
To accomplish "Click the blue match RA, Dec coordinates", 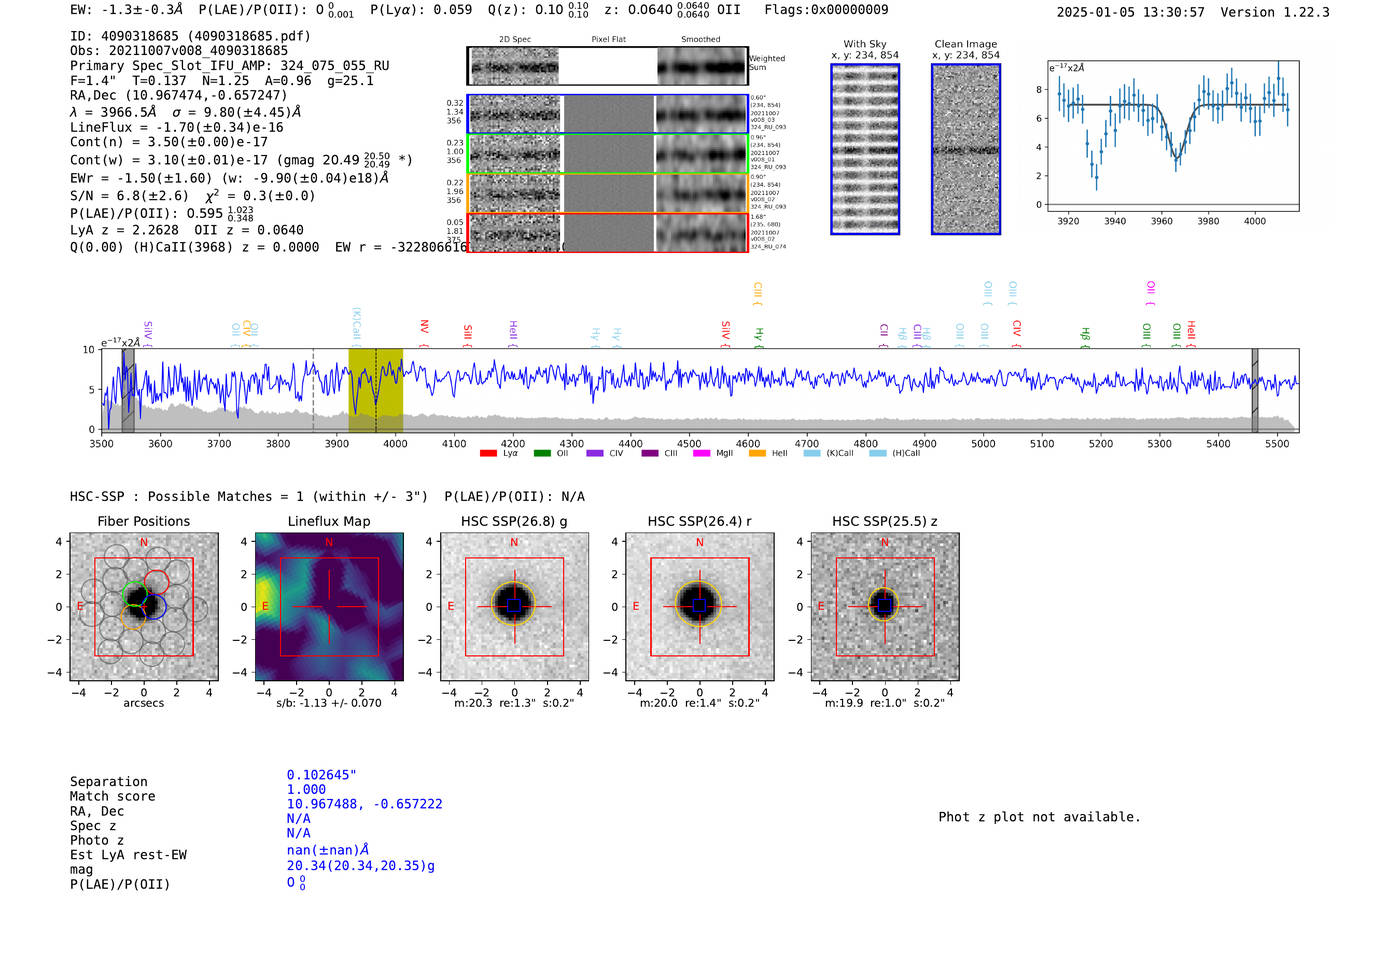I will point(364,804).
